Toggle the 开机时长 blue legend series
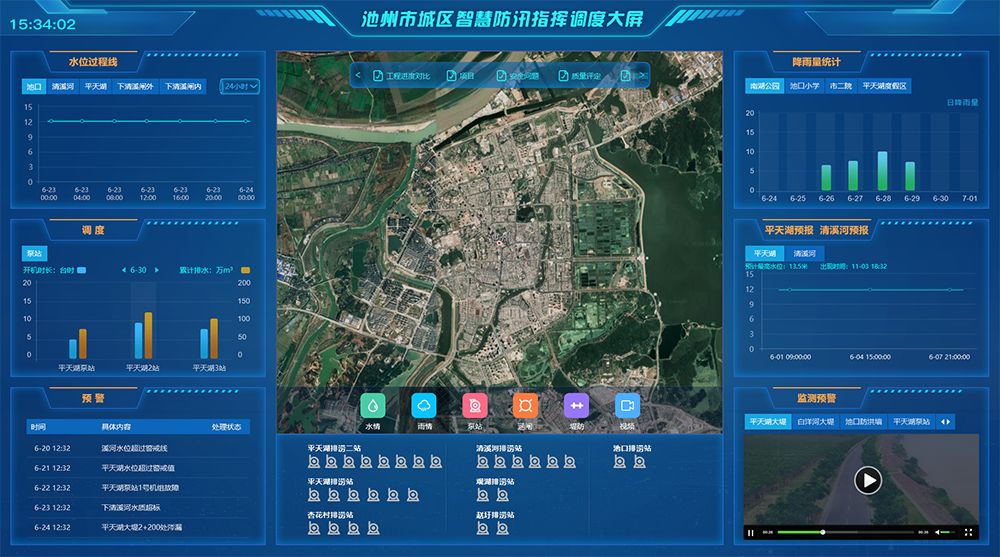1000x557 pixels. (81, 270)
